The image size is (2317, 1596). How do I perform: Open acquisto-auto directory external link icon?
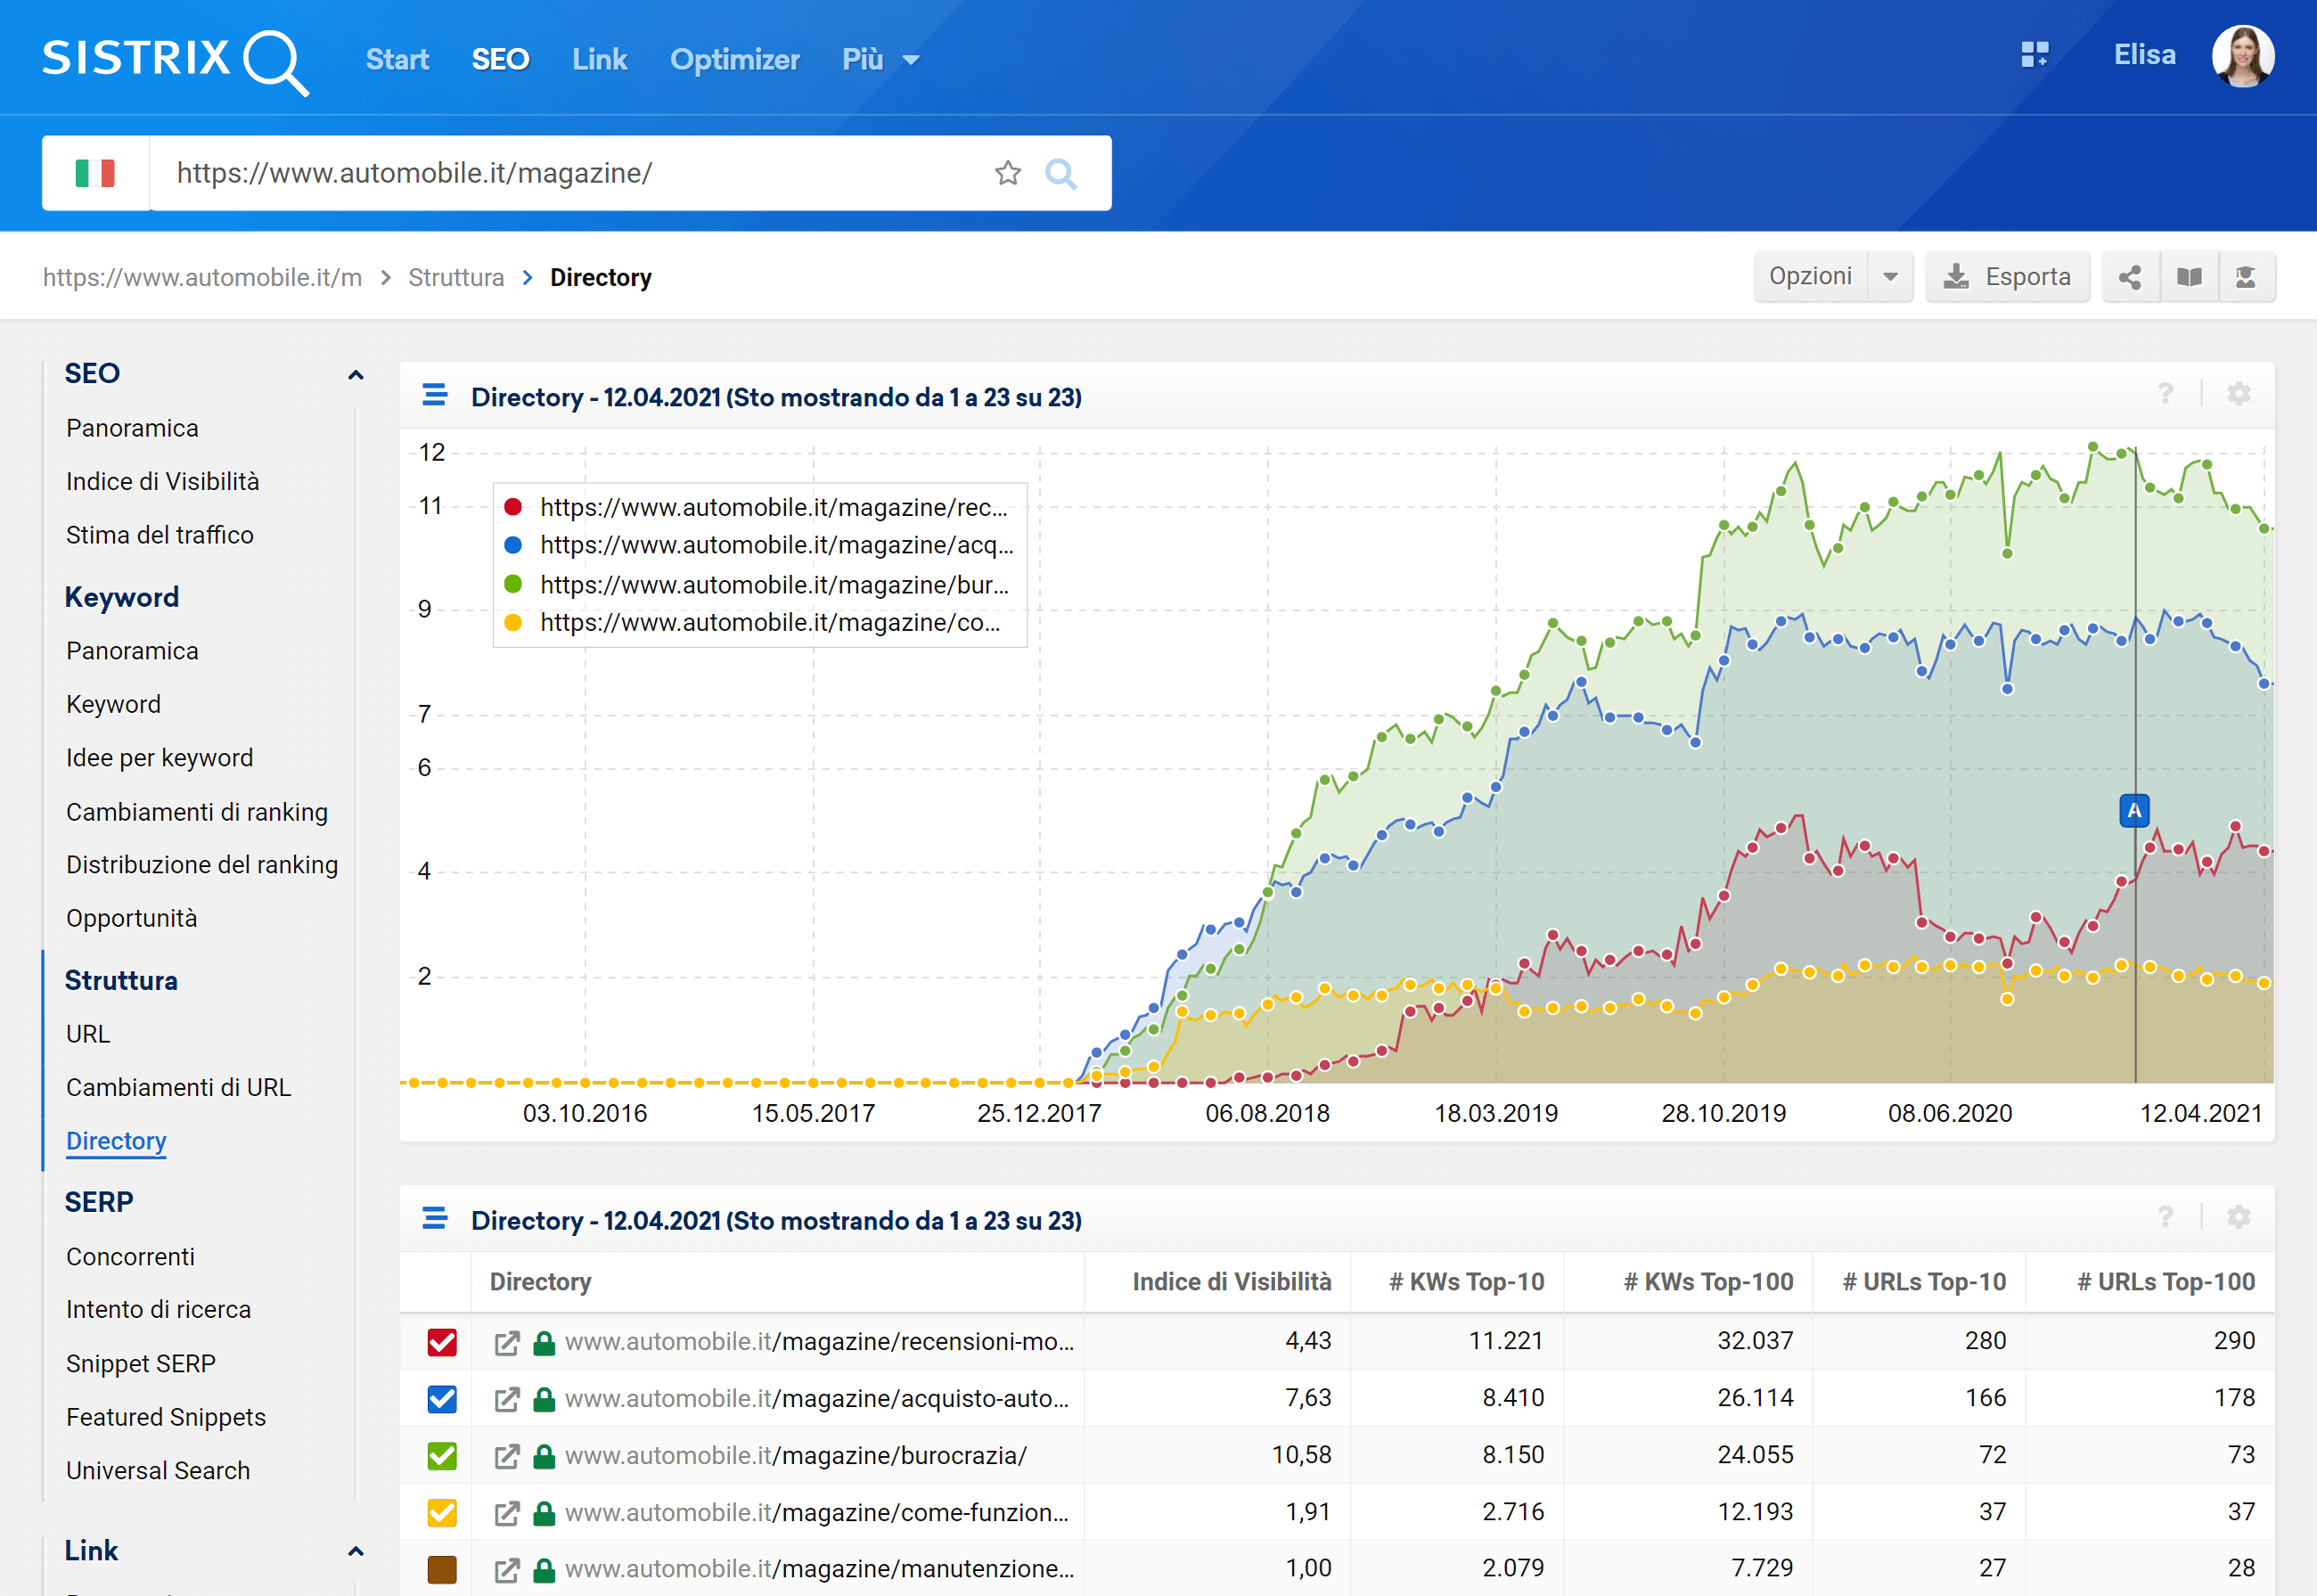click(507, 1400)
